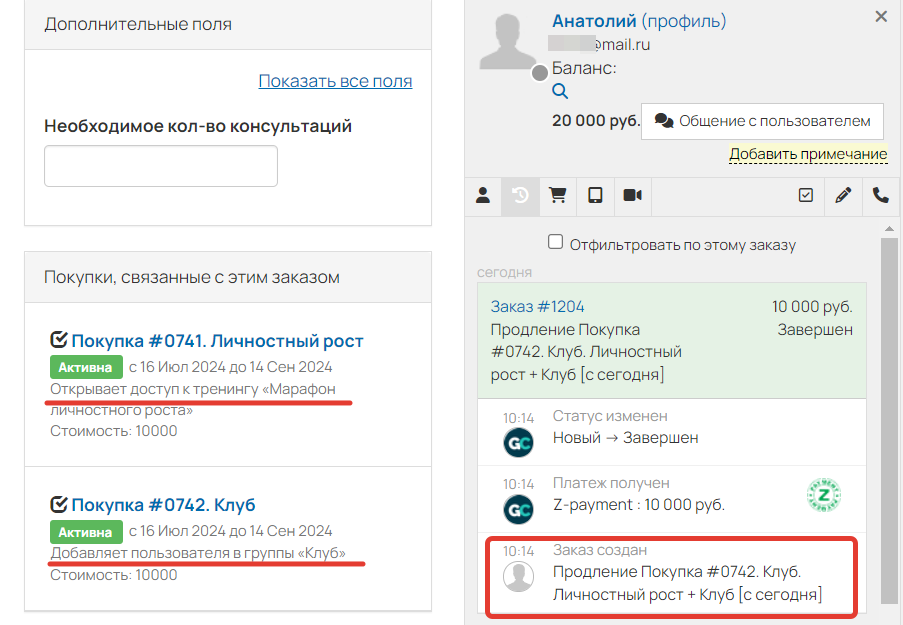Open Заказ #1204 link
The image size is (903, 625).
pos(537,306)
